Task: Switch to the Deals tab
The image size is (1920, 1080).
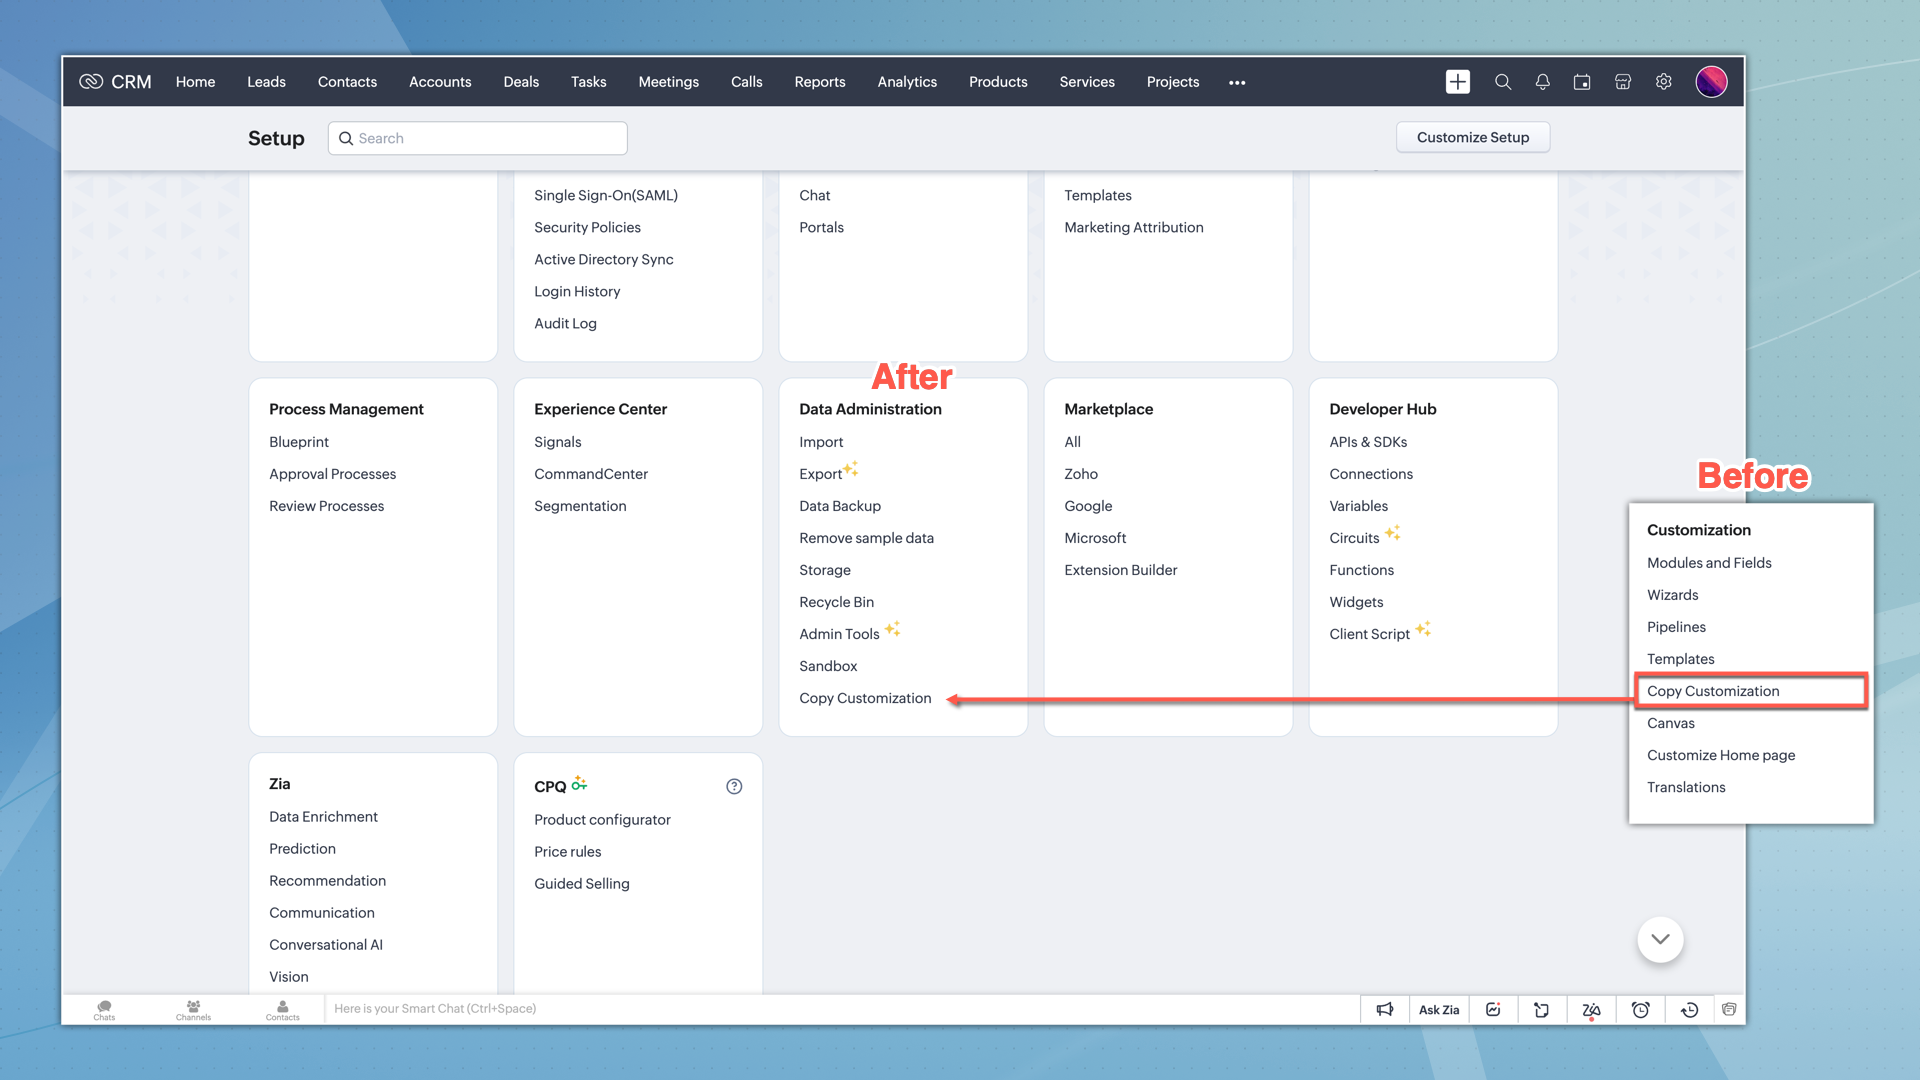Action: 521,82
